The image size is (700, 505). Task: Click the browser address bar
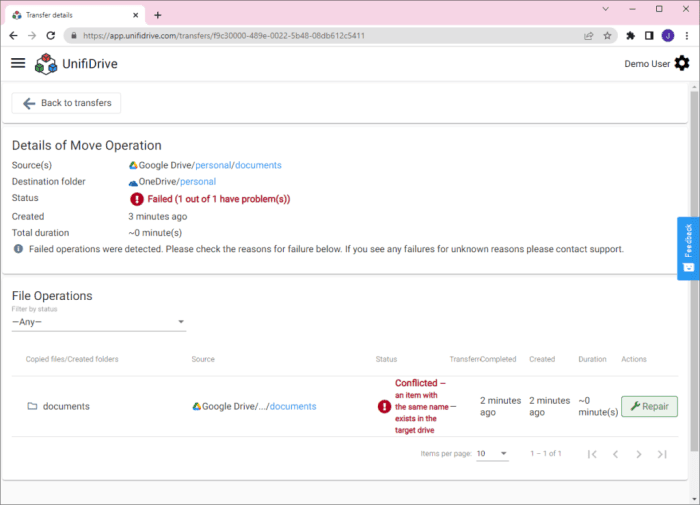coord(330,35)
